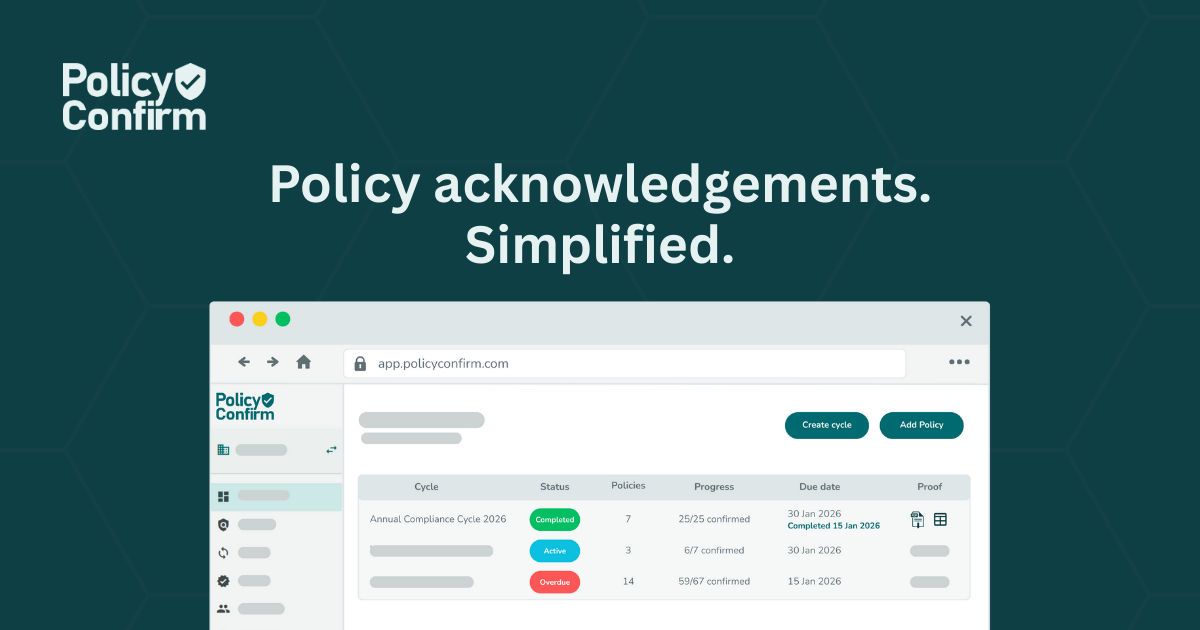
Task: Download the PDF proof for Annual Compliance Cycle
Action: pos(918,519)
